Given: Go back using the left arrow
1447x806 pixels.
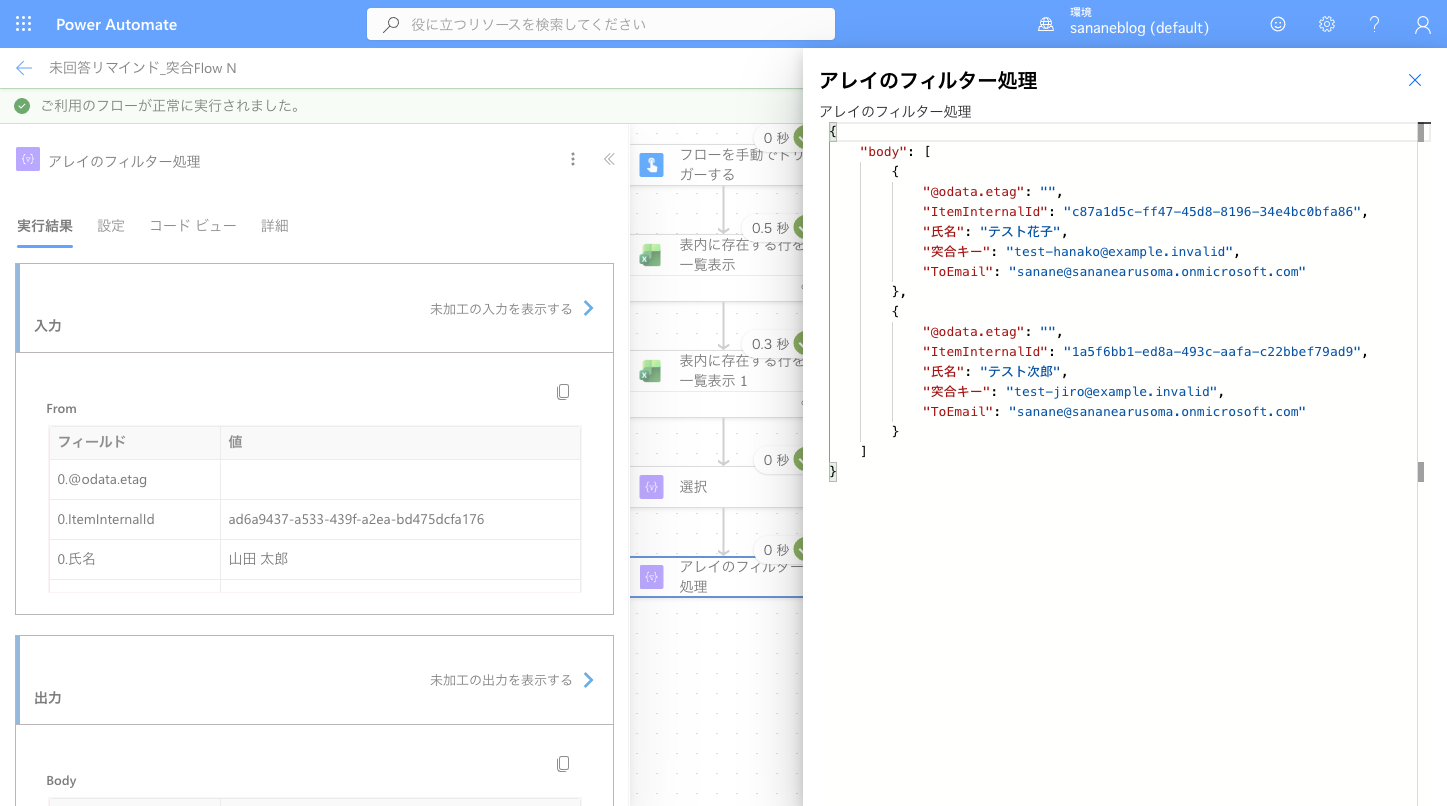Looking at the screenshot, I should 24,68.
